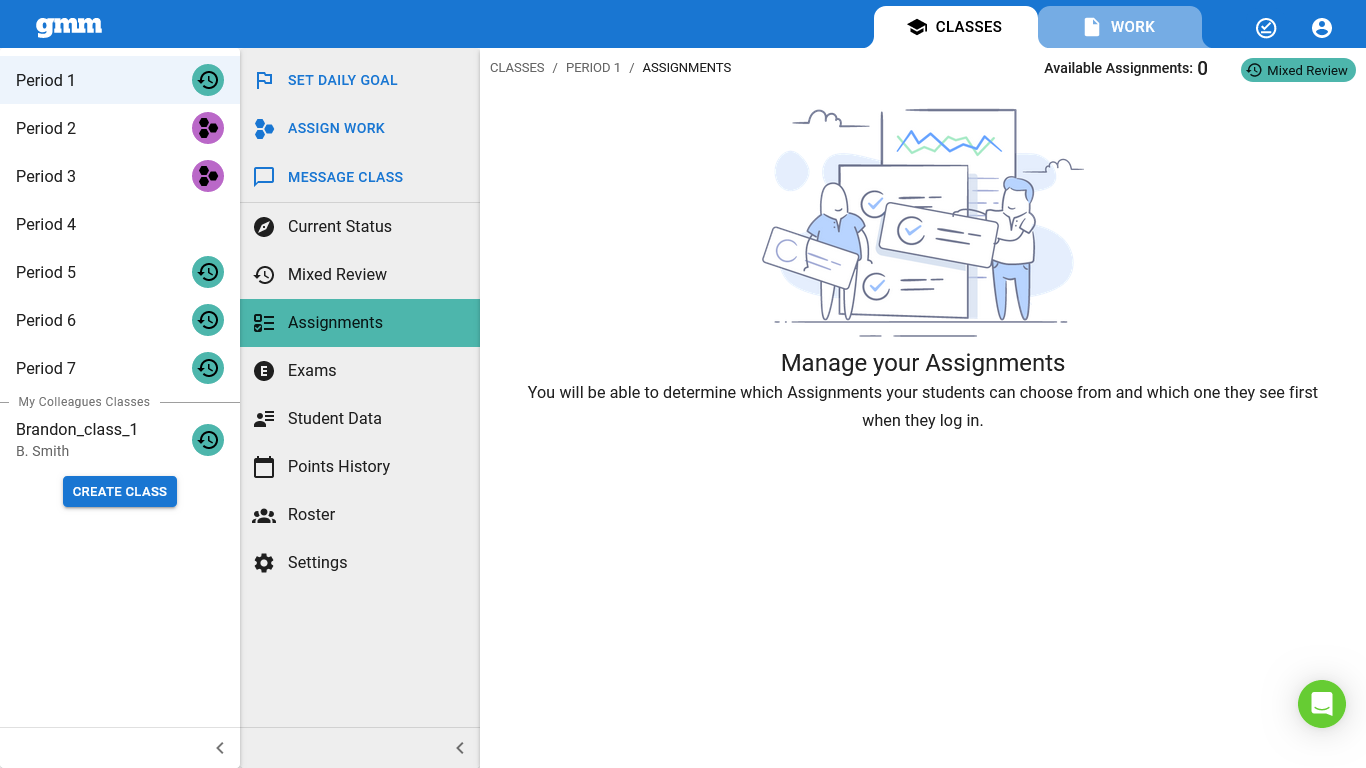Click the mixed review icon for Period 6
Viewport: 1366px width, 768px height.
click(x=208, y=320)
